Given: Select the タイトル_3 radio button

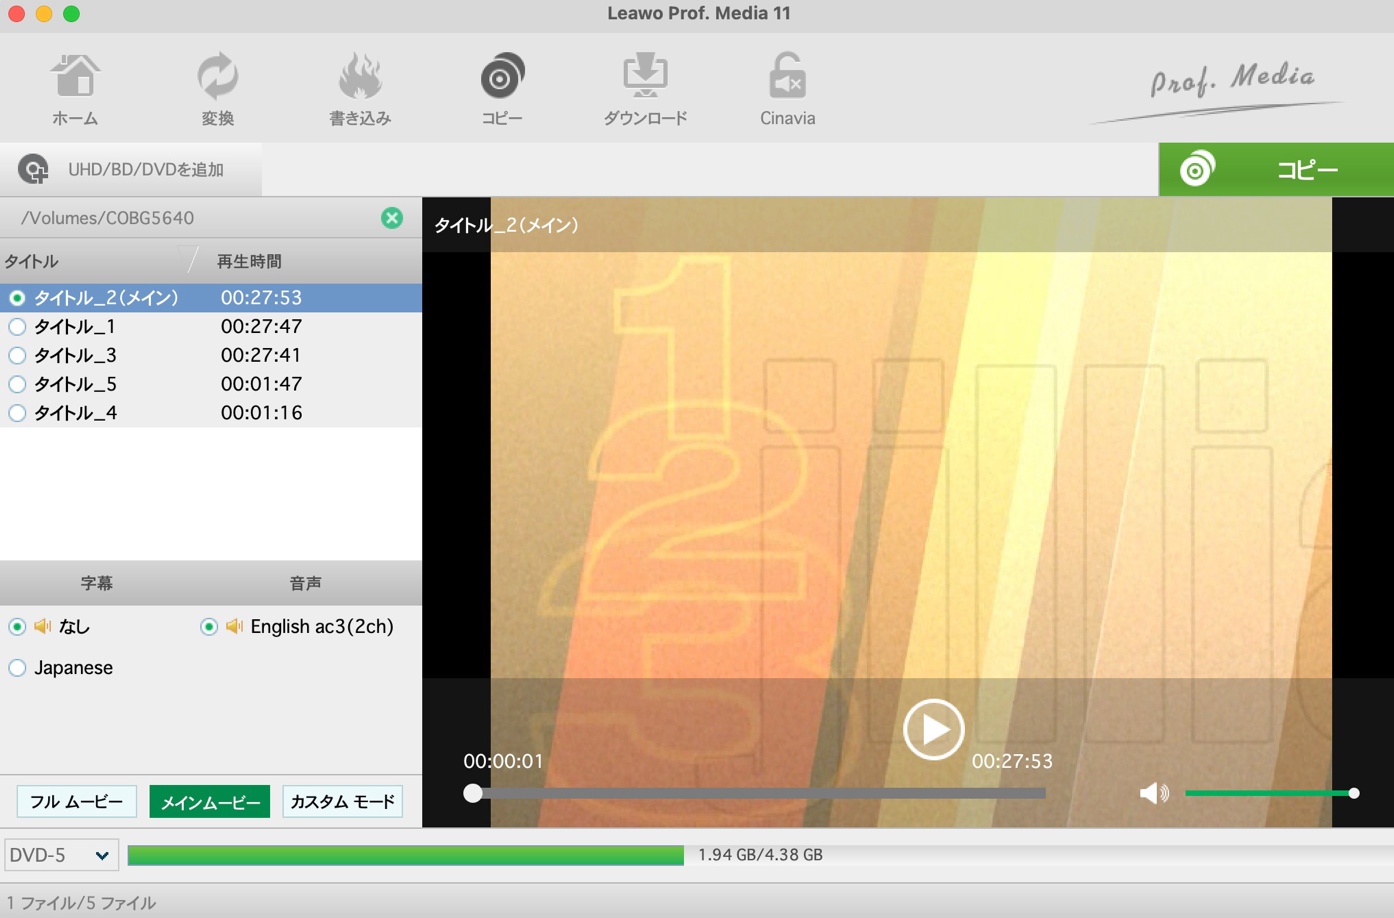Looking at the screenshot, I should (17, 355).
